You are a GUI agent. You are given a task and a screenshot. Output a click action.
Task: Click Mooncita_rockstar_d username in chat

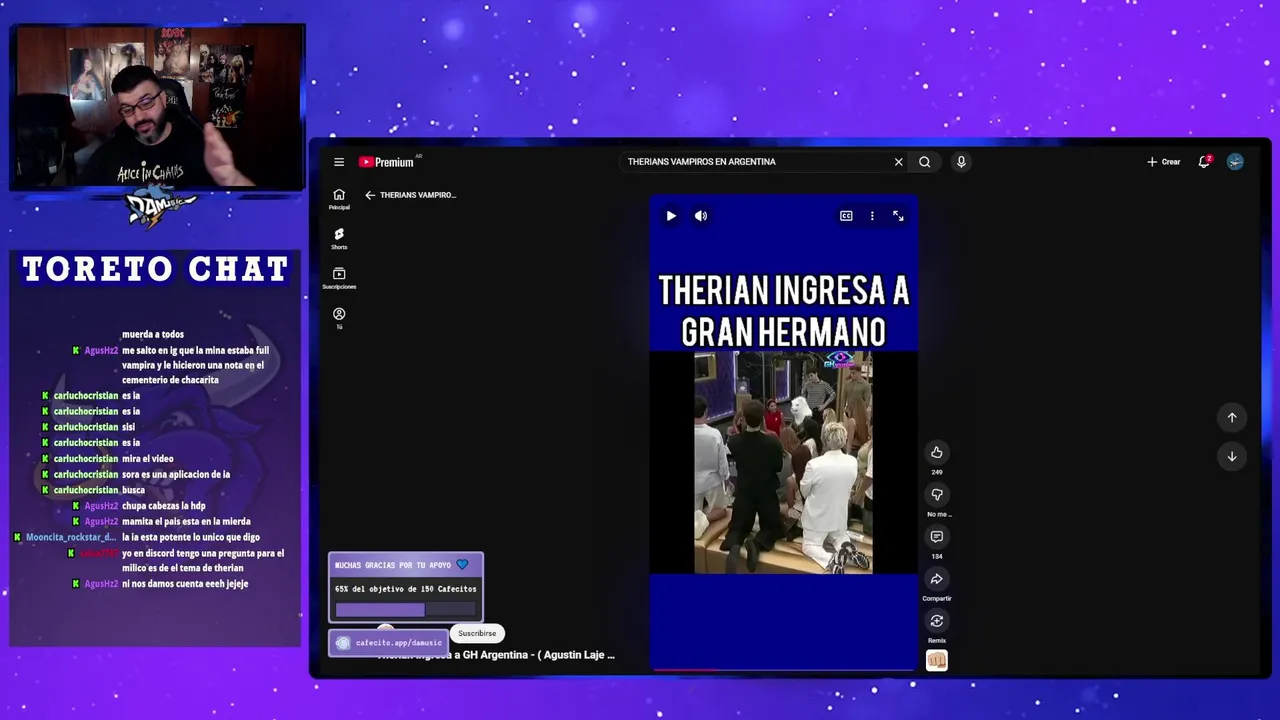tap(71, 537)
